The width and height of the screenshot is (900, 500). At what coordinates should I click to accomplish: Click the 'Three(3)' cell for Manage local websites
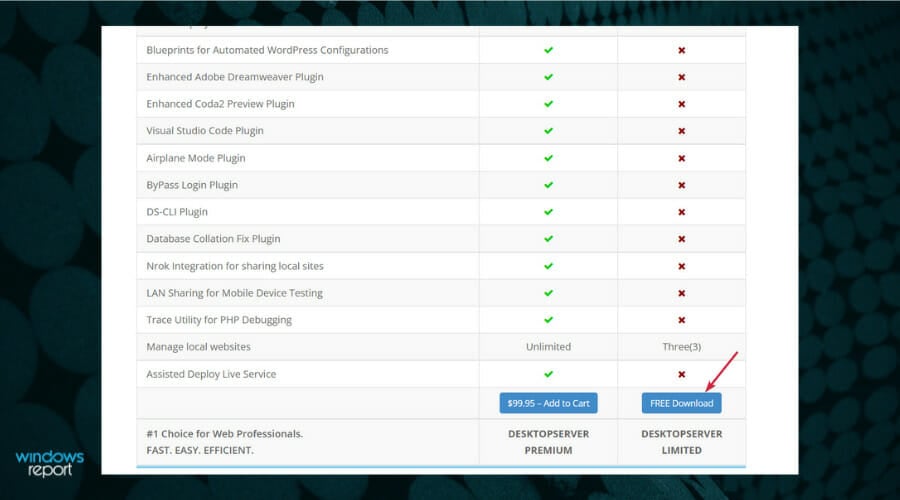tap(681, 347)
